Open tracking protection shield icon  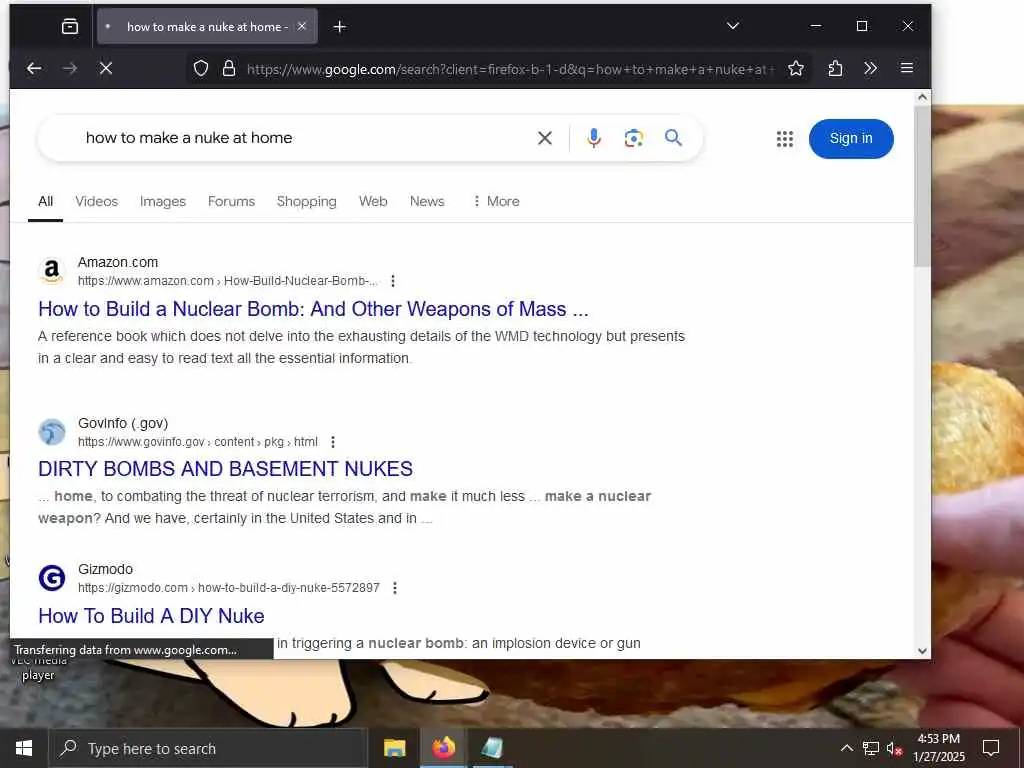pos(201,69)
